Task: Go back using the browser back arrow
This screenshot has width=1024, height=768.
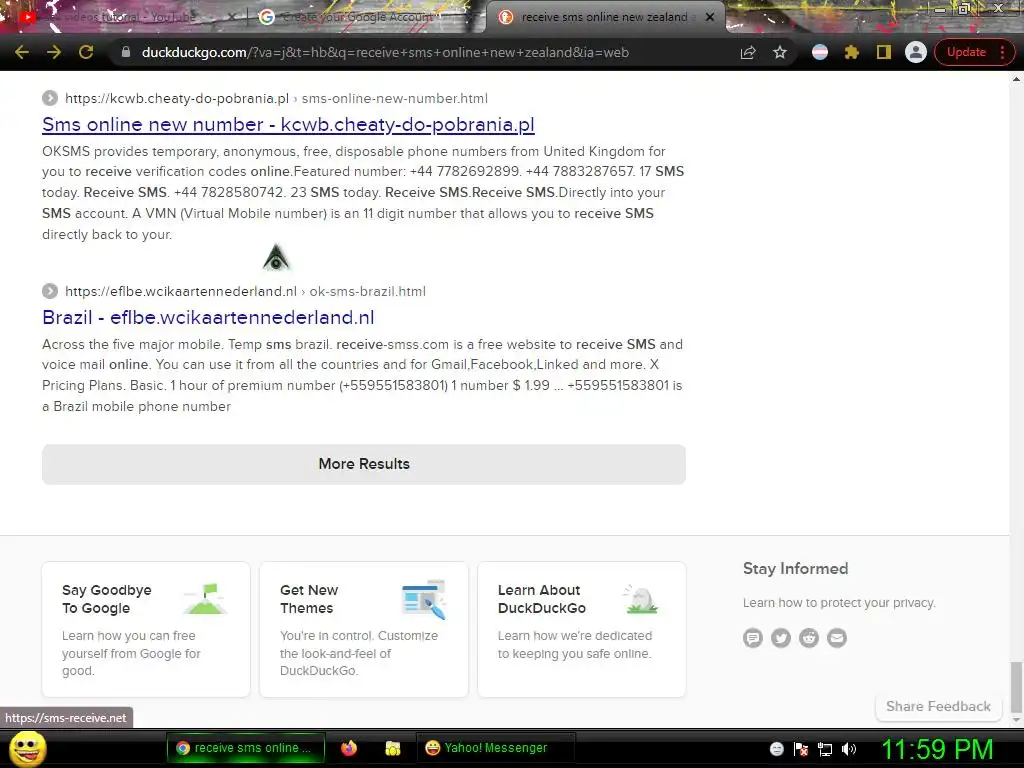Action: [22, 52]
